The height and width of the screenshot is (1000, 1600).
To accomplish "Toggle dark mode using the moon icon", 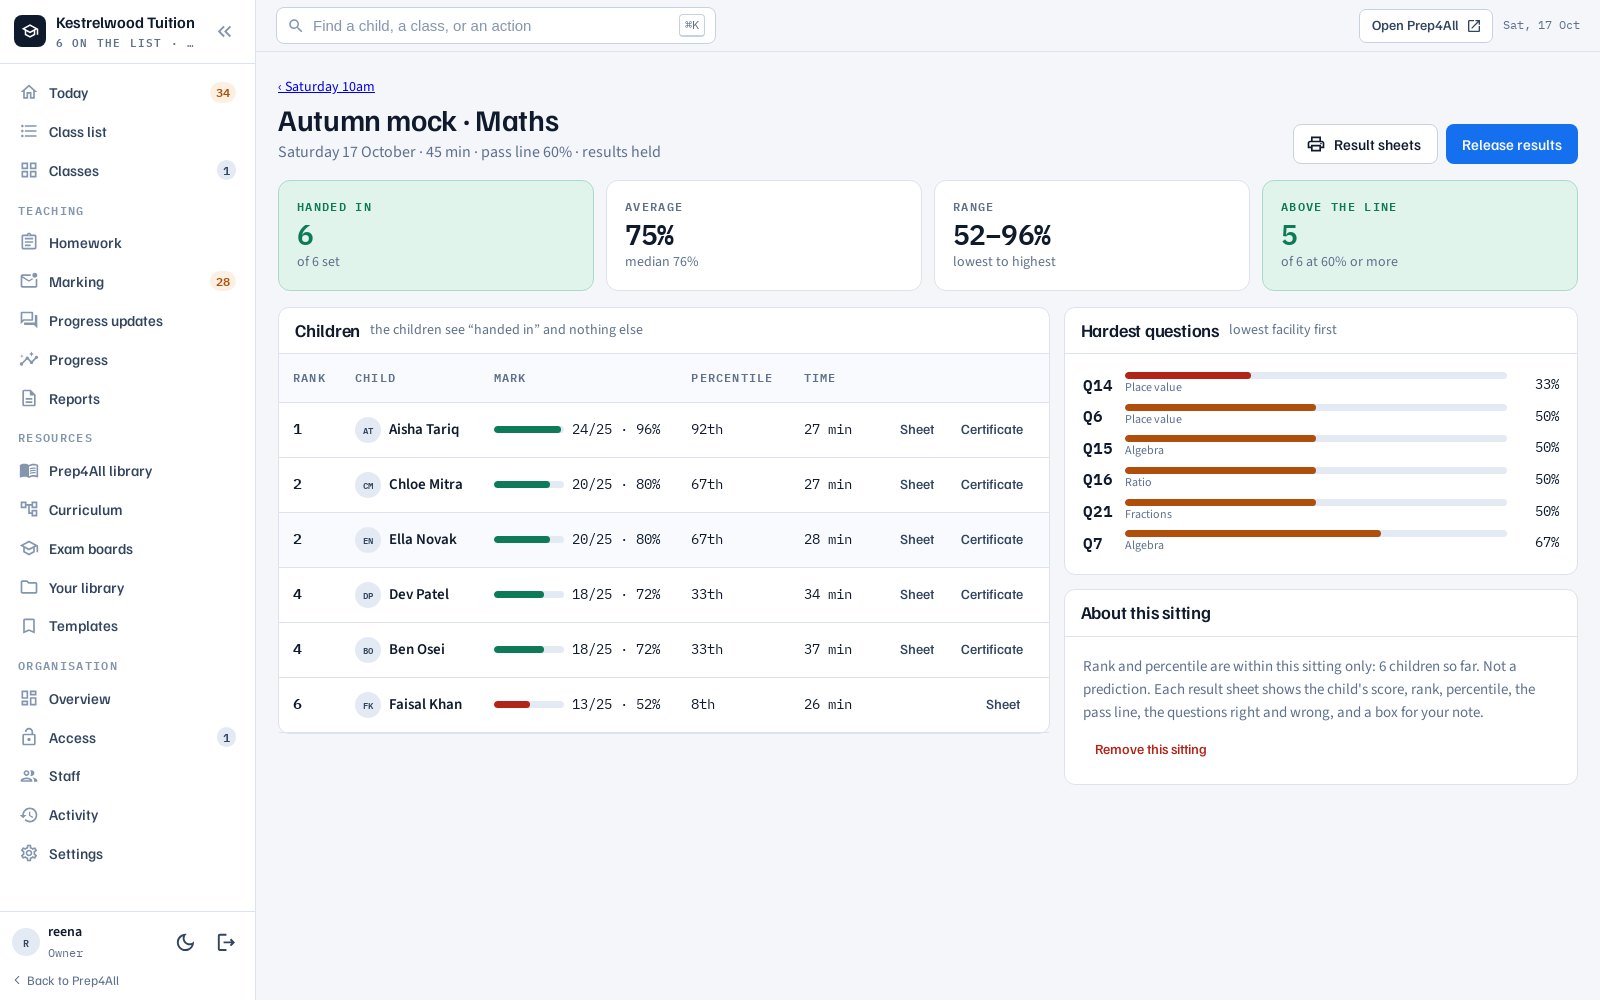I will click(x=185, y=942).
